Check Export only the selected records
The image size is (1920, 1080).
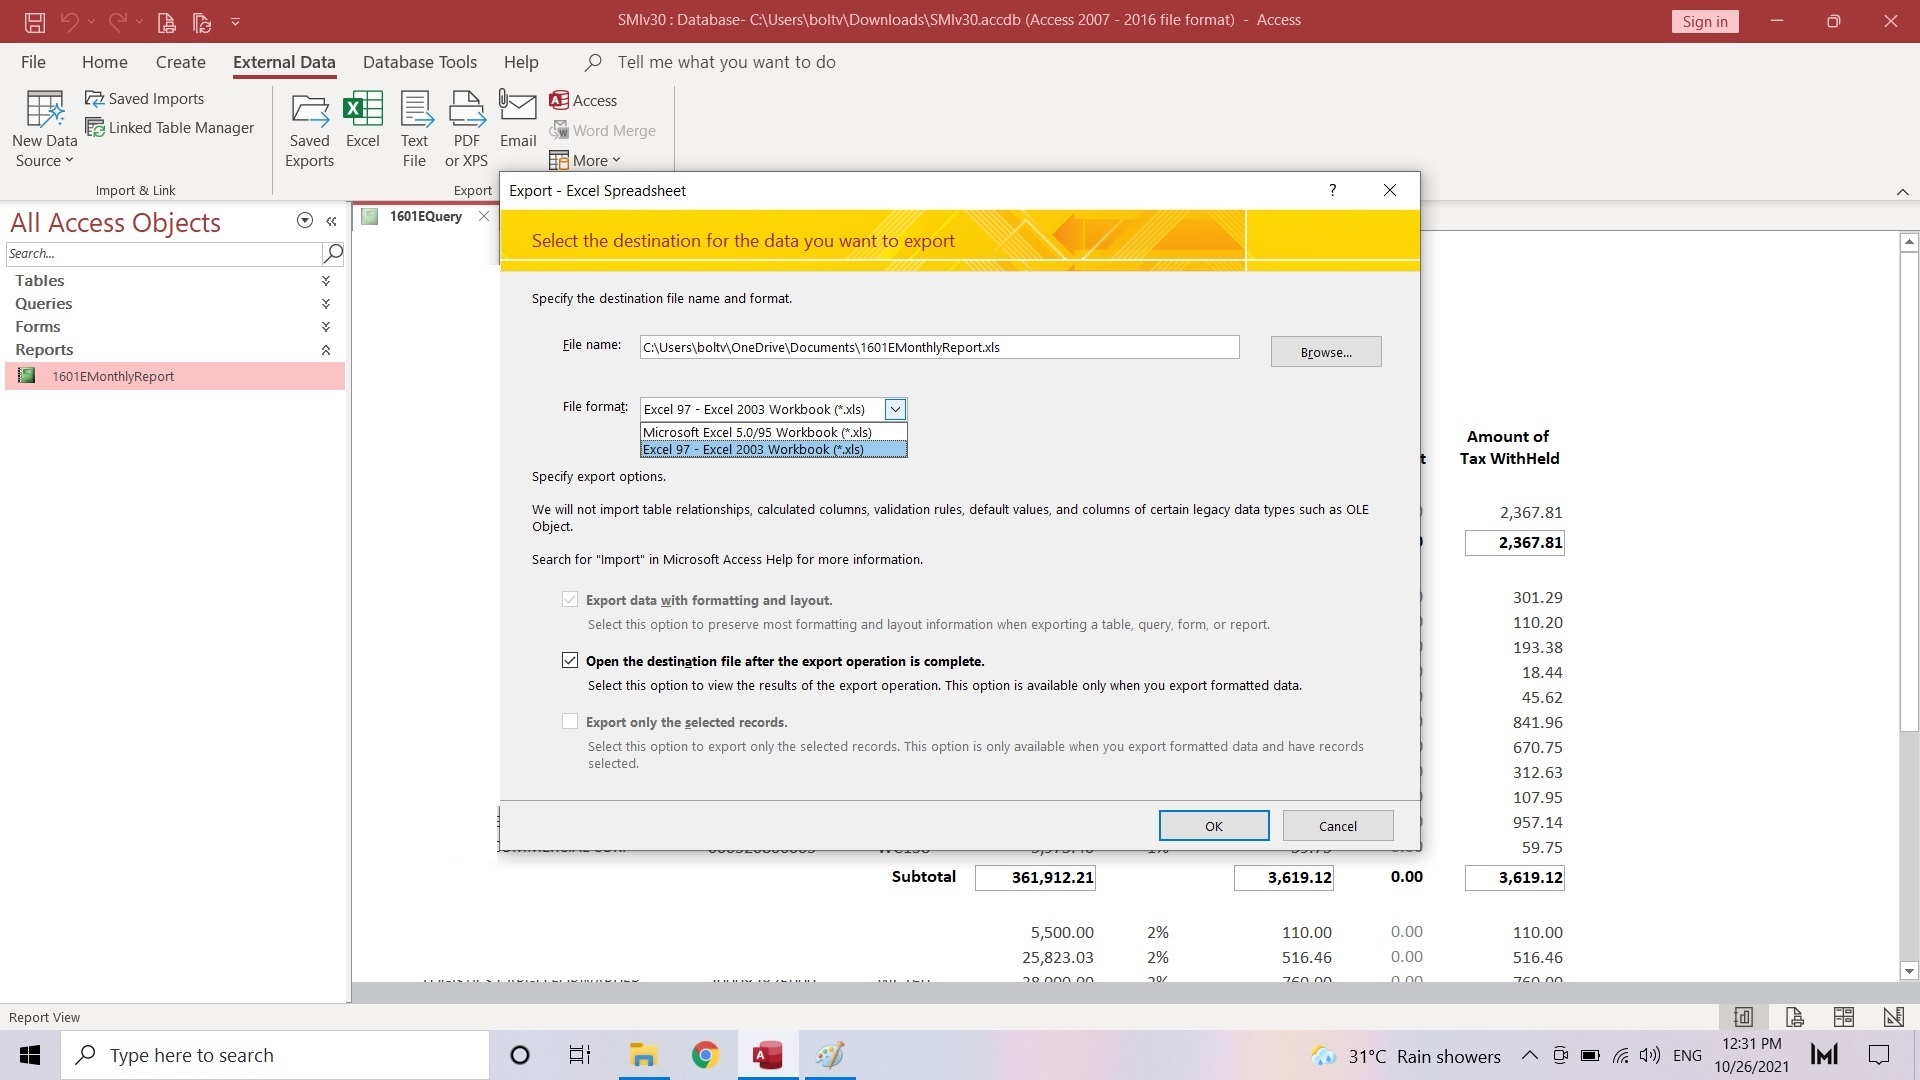570,722
